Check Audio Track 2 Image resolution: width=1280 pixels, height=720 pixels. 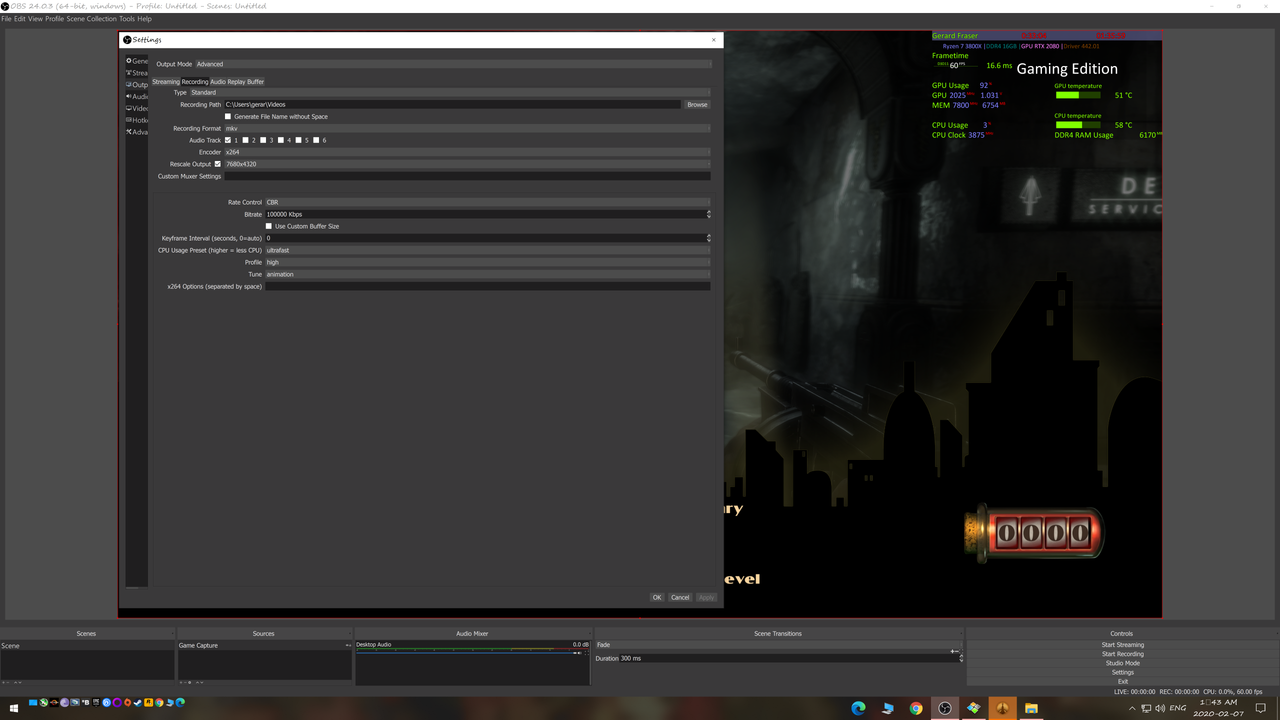(246, 140)
